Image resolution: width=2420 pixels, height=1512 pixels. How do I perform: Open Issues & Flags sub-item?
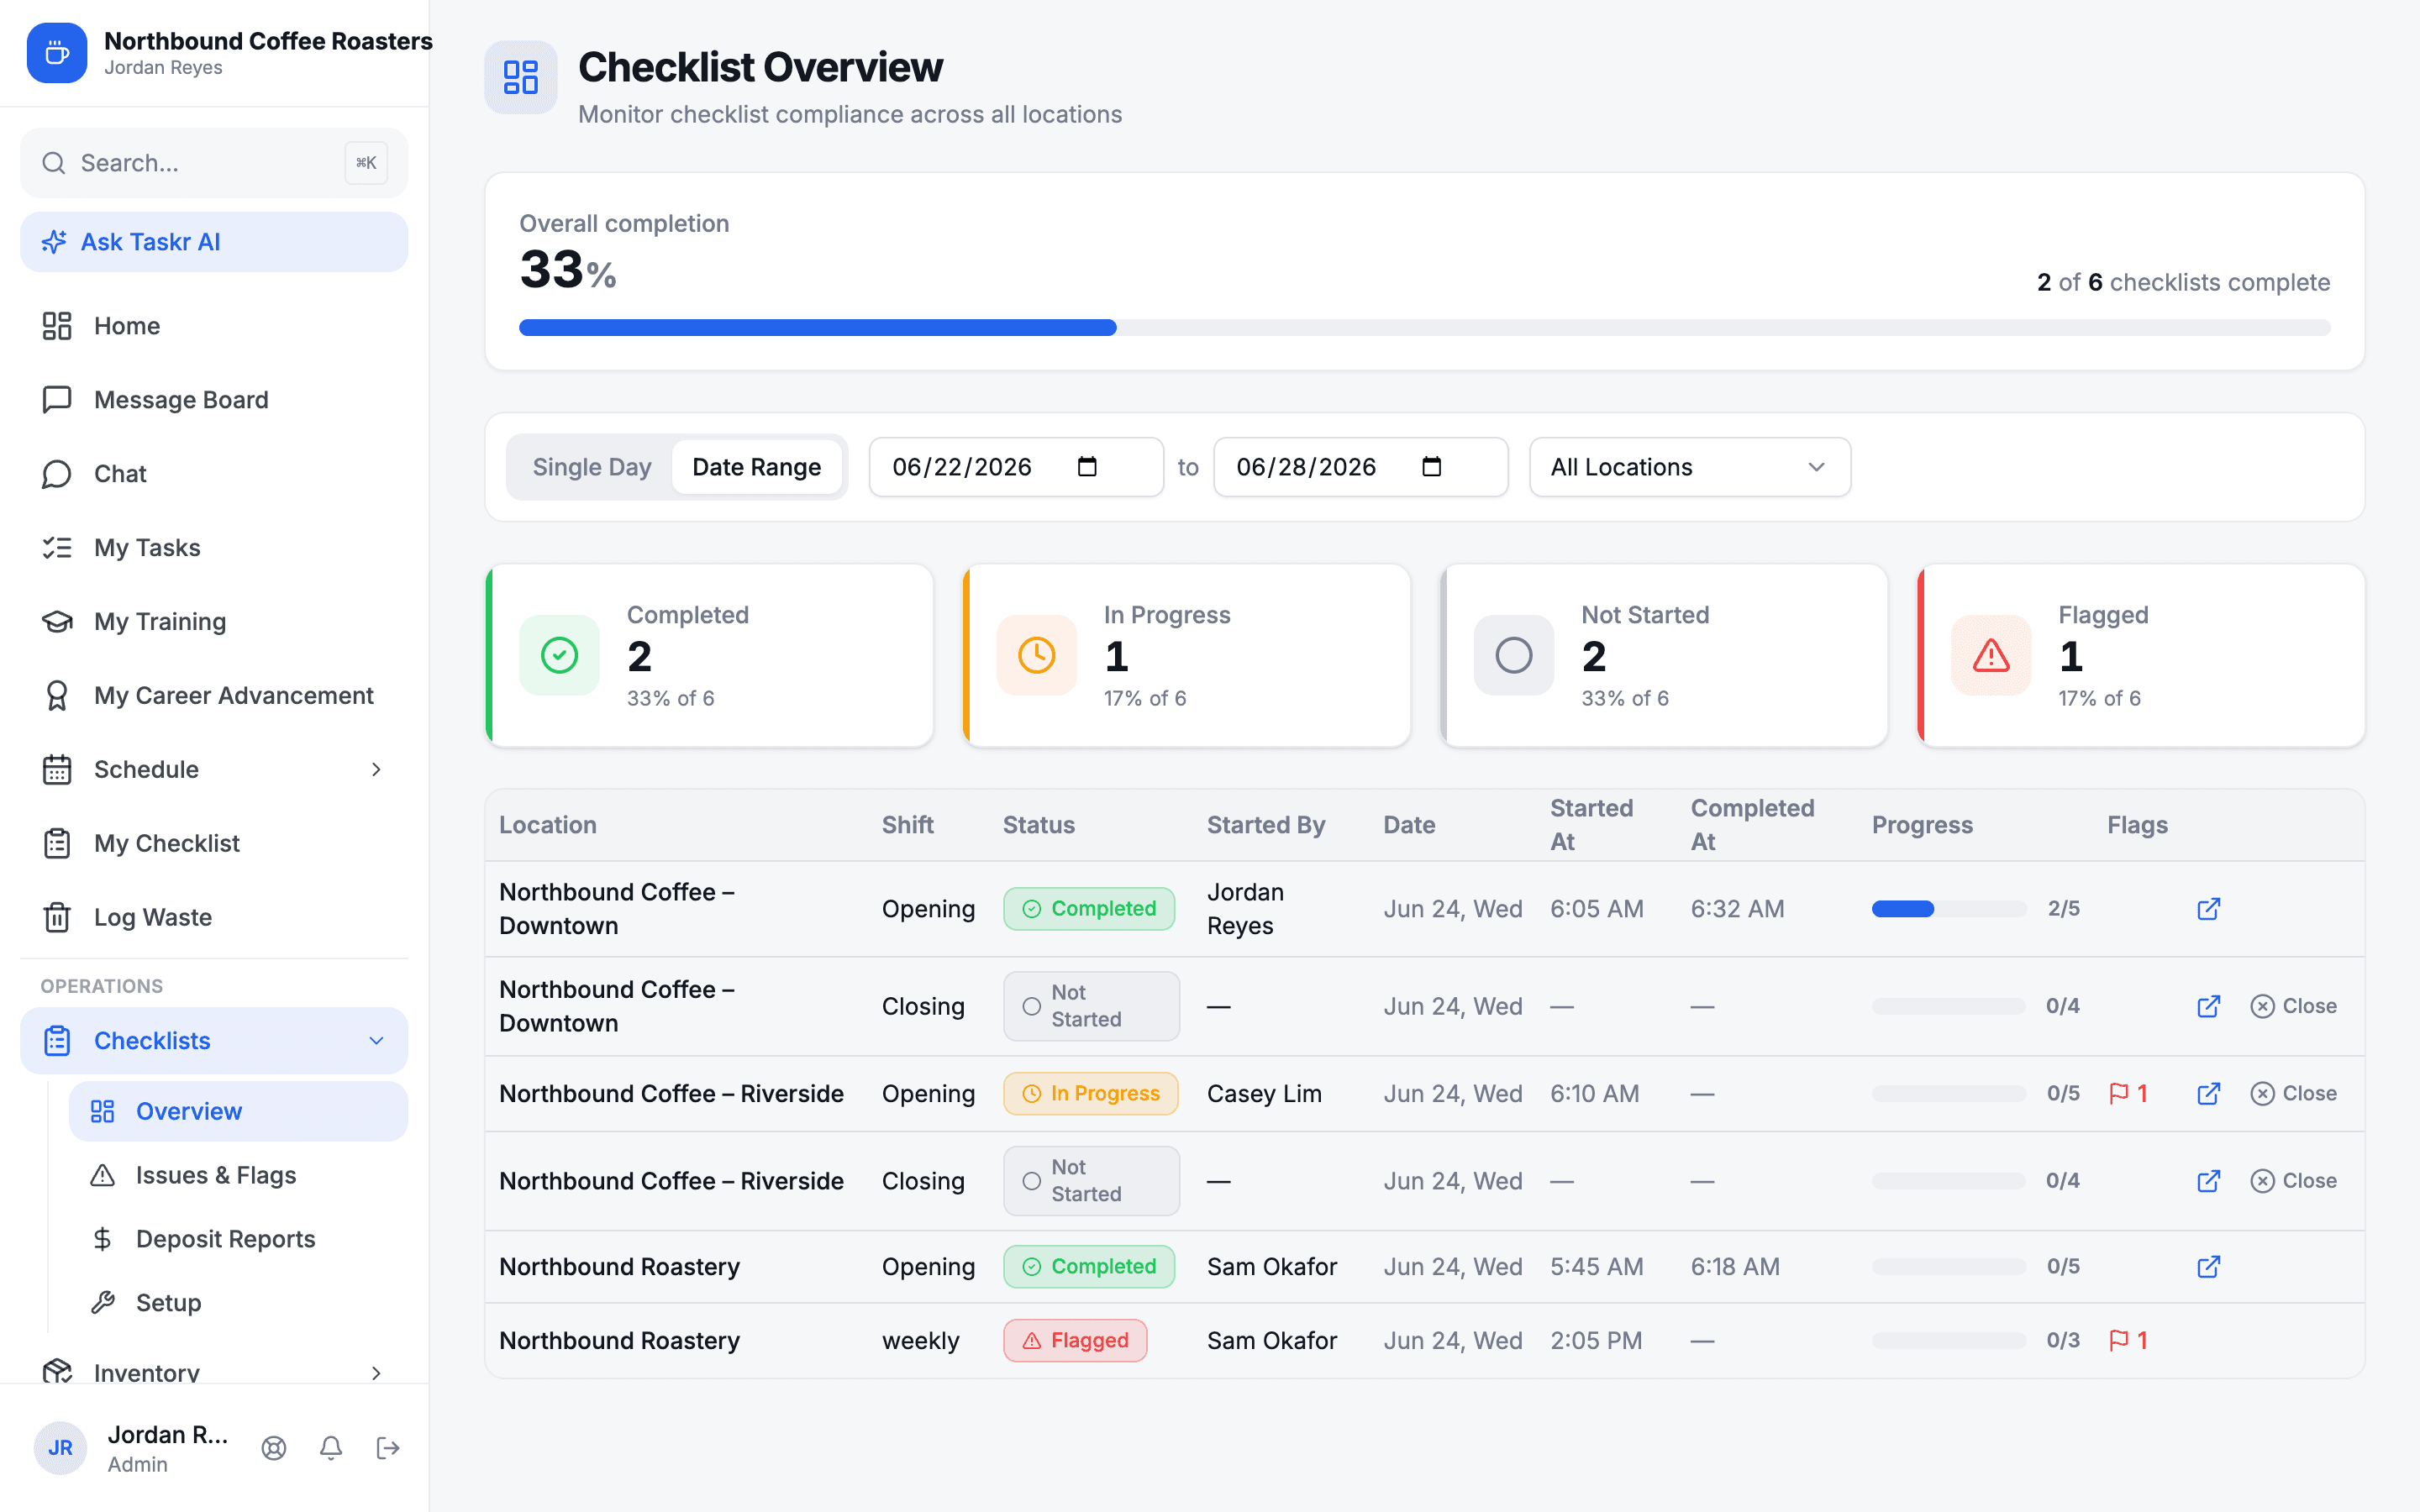238,1175
